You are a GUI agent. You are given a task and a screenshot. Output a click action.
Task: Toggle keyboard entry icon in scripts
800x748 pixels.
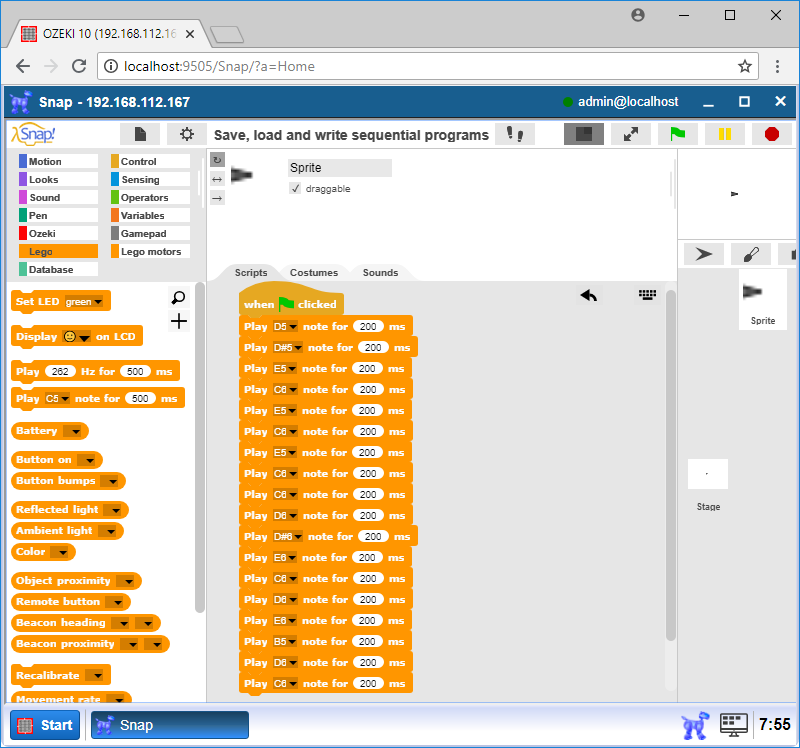coord(647,295)
